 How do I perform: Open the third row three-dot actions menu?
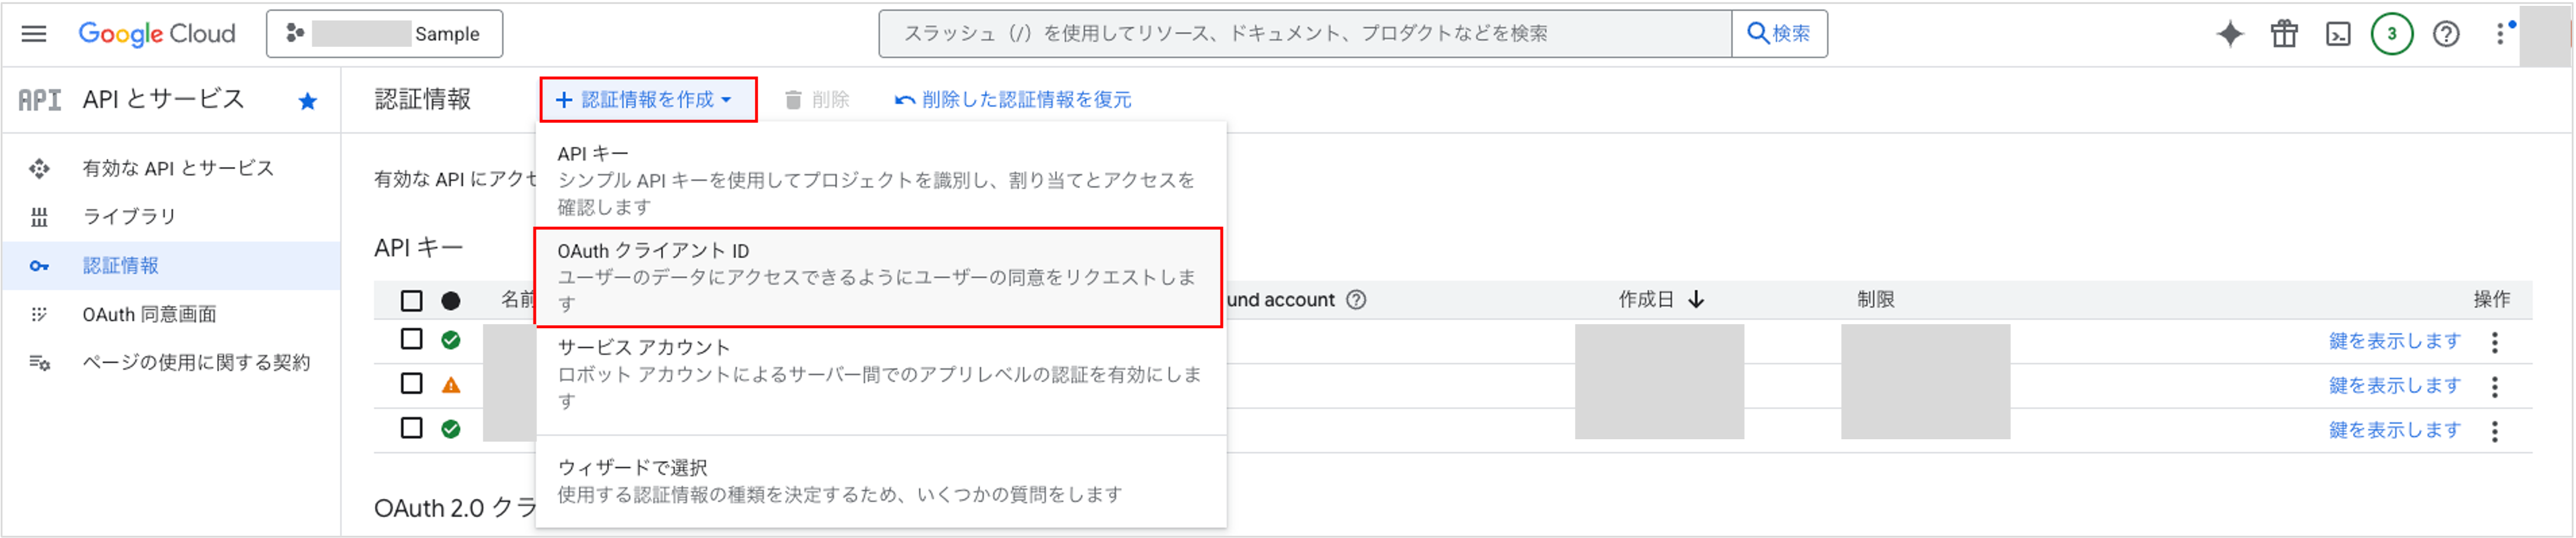[2495, 432]
